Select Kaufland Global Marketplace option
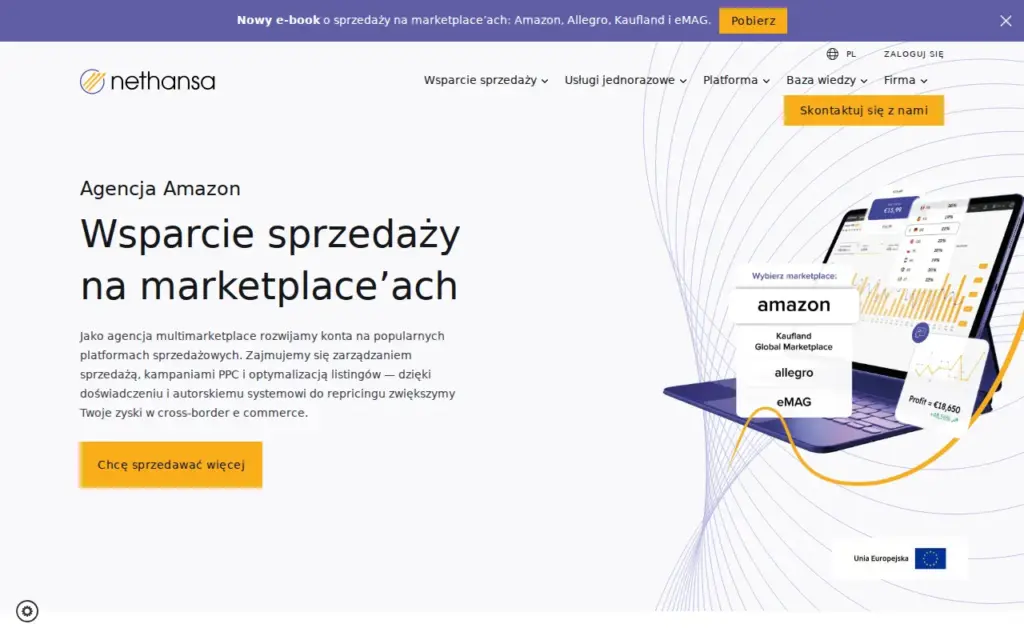1024x640 pixels. [x=793, y=342]
